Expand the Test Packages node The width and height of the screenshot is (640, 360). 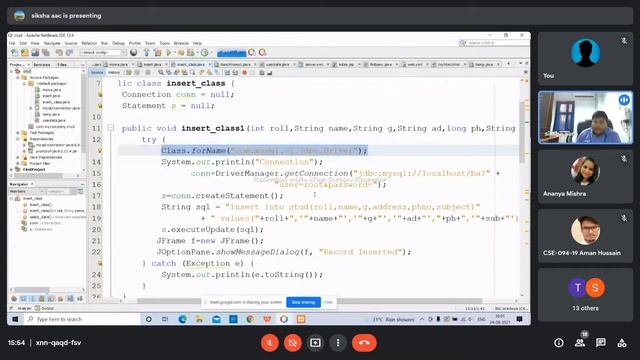18,133
